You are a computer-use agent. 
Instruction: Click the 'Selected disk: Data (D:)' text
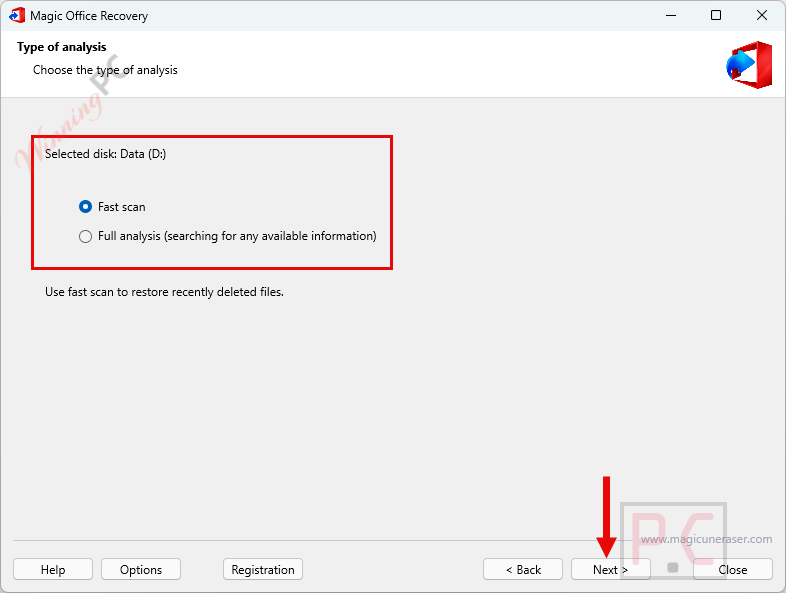[105, 154]
